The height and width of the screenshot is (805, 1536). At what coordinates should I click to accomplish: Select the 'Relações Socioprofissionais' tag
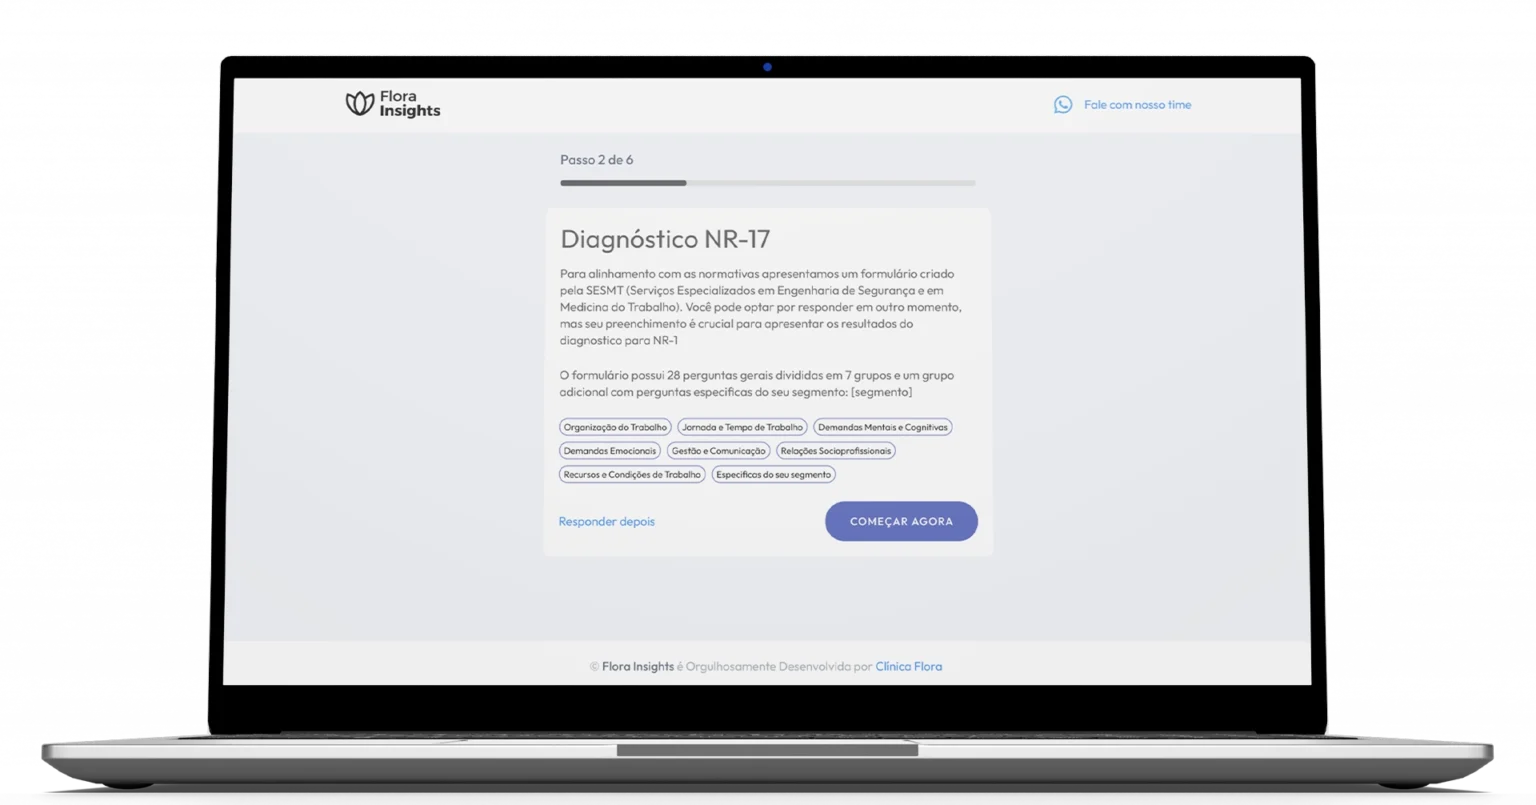tap(835, 451)
